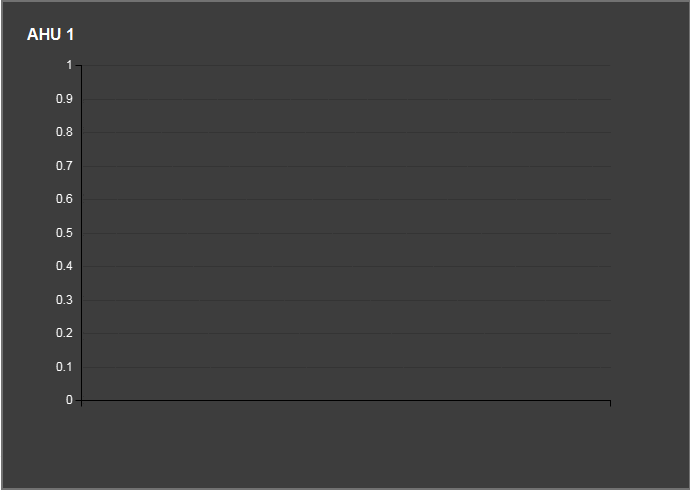The width and height of the screenshot is (690, 491).
Task: Click the AHU 1 chart title
Action: (x=50, y=35)
